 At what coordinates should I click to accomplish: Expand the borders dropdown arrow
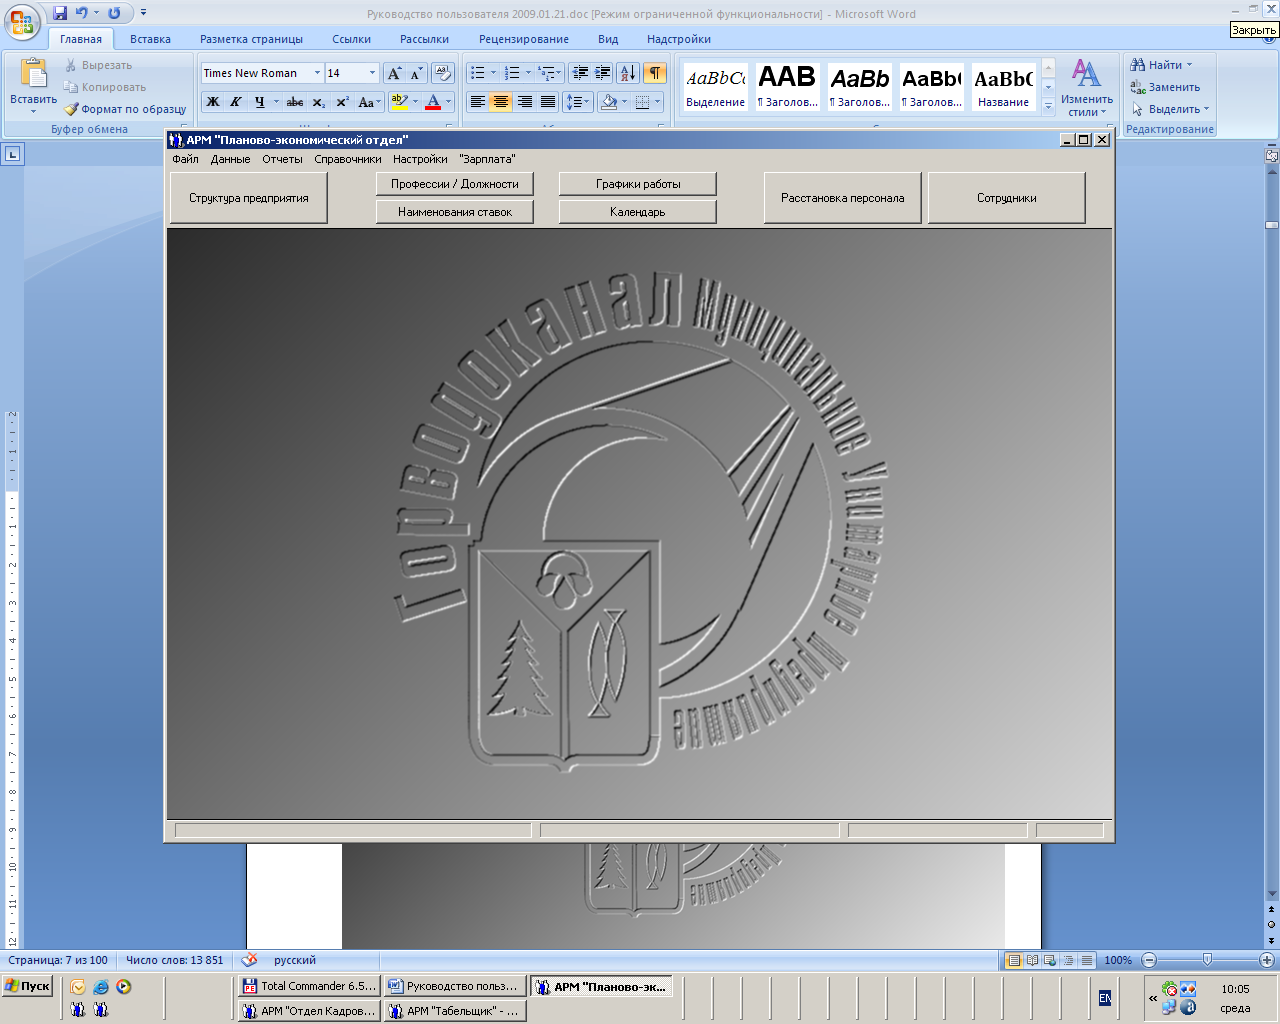click(x=658, y=102)
